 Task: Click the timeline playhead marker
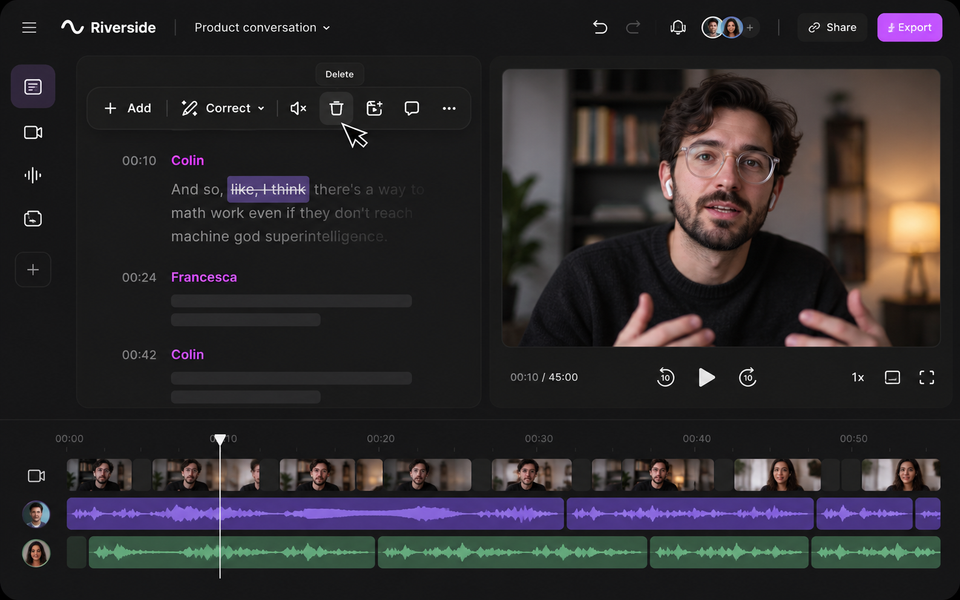(220, 439)
